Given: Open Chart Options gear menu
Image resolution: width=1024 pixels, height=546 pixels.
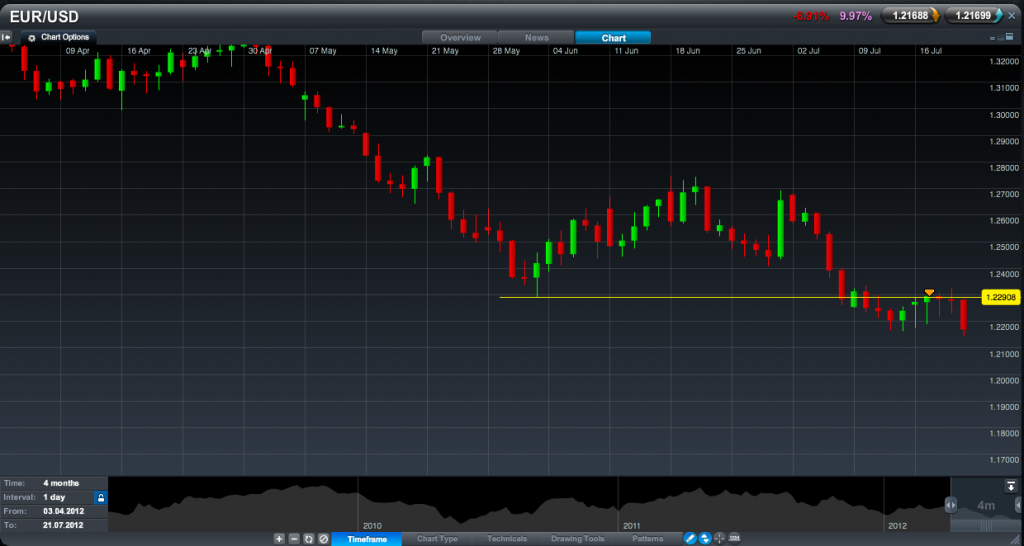Looking at the screenshot, I should click(x=58, y=37).
